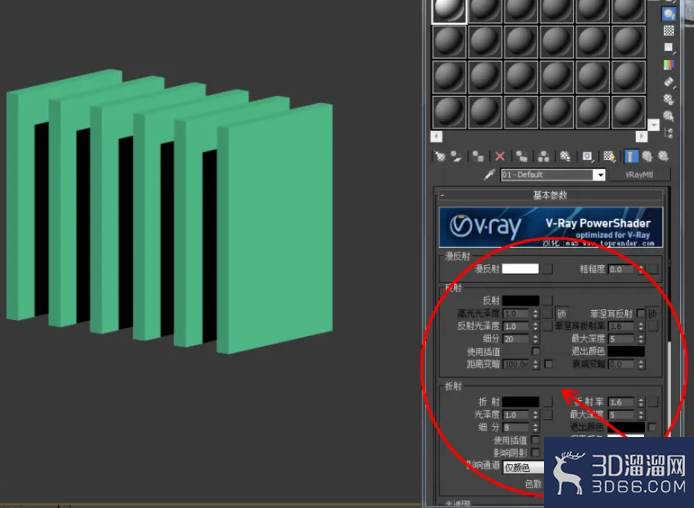The image size is (694, 508).
Task: Click the Make Material Copy icon
Action: pyautogui.click(x=522, y=156)
